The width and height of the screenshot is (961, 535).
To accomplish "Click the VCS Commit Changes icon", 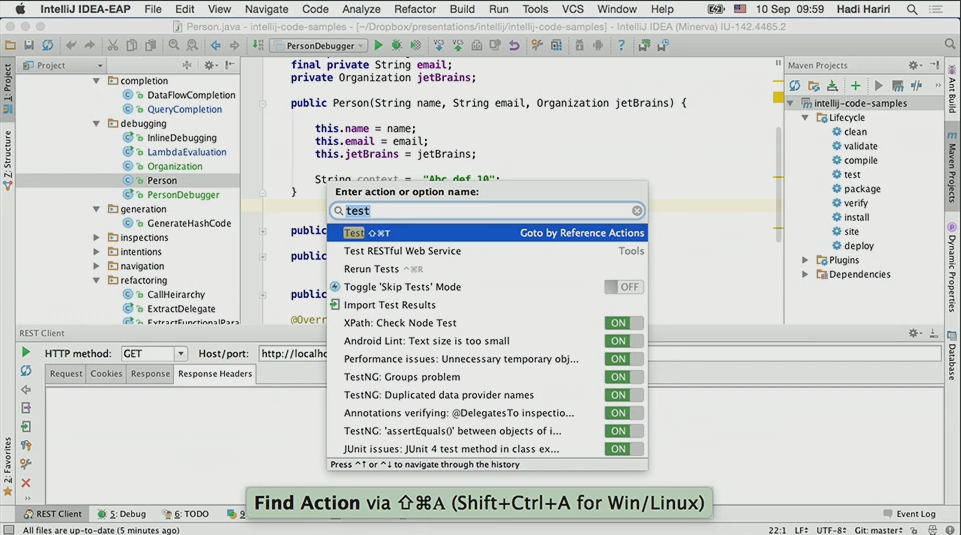I will coord(458,45).
